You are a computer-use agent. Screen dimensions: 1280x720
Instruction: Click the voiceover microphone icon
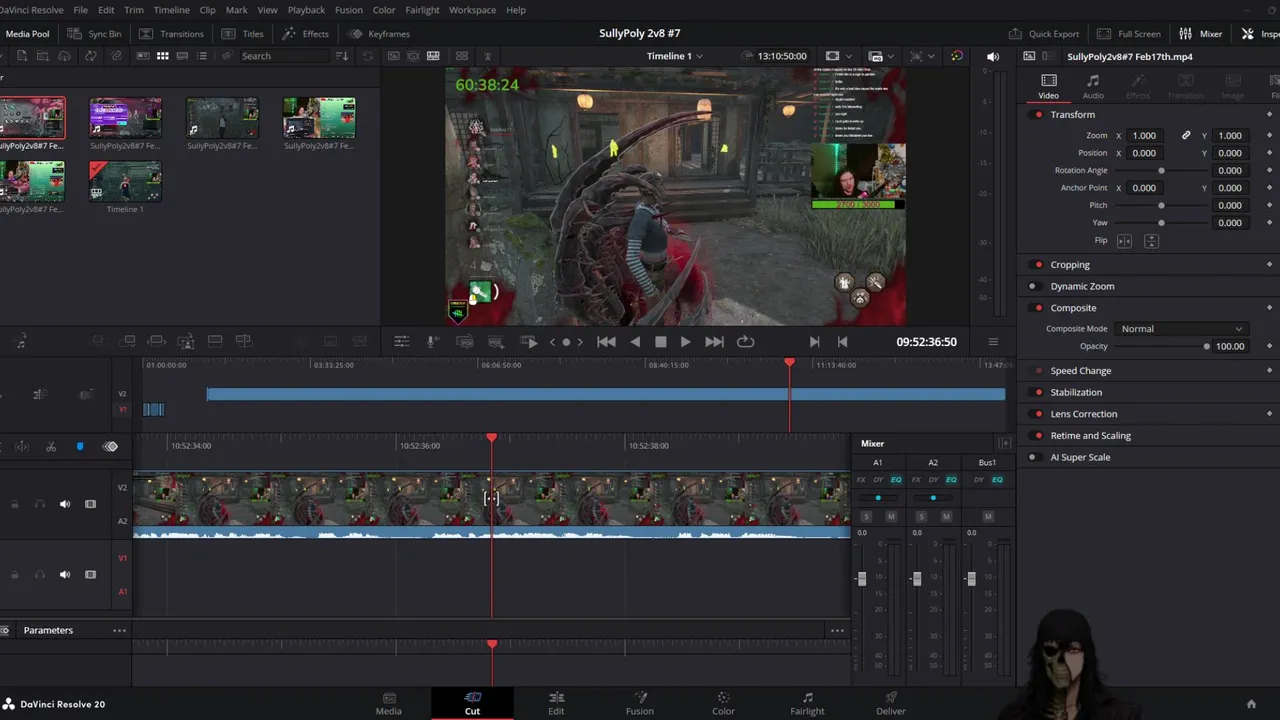[432, 342]
